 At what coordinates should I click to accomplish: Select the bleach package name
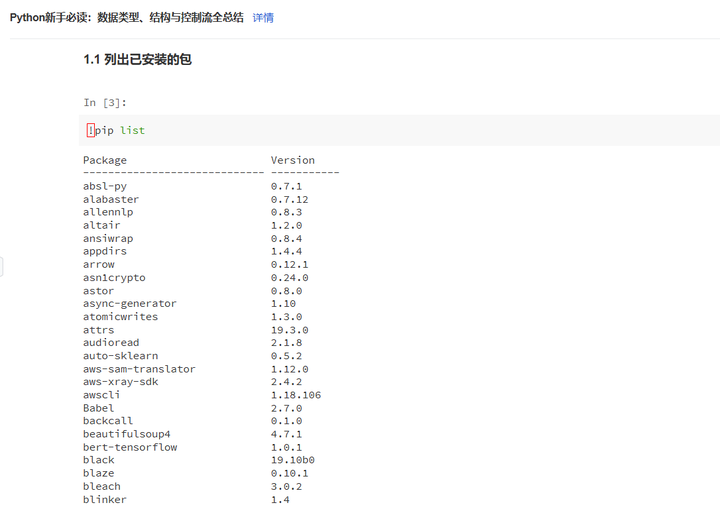tap(101, 486)
